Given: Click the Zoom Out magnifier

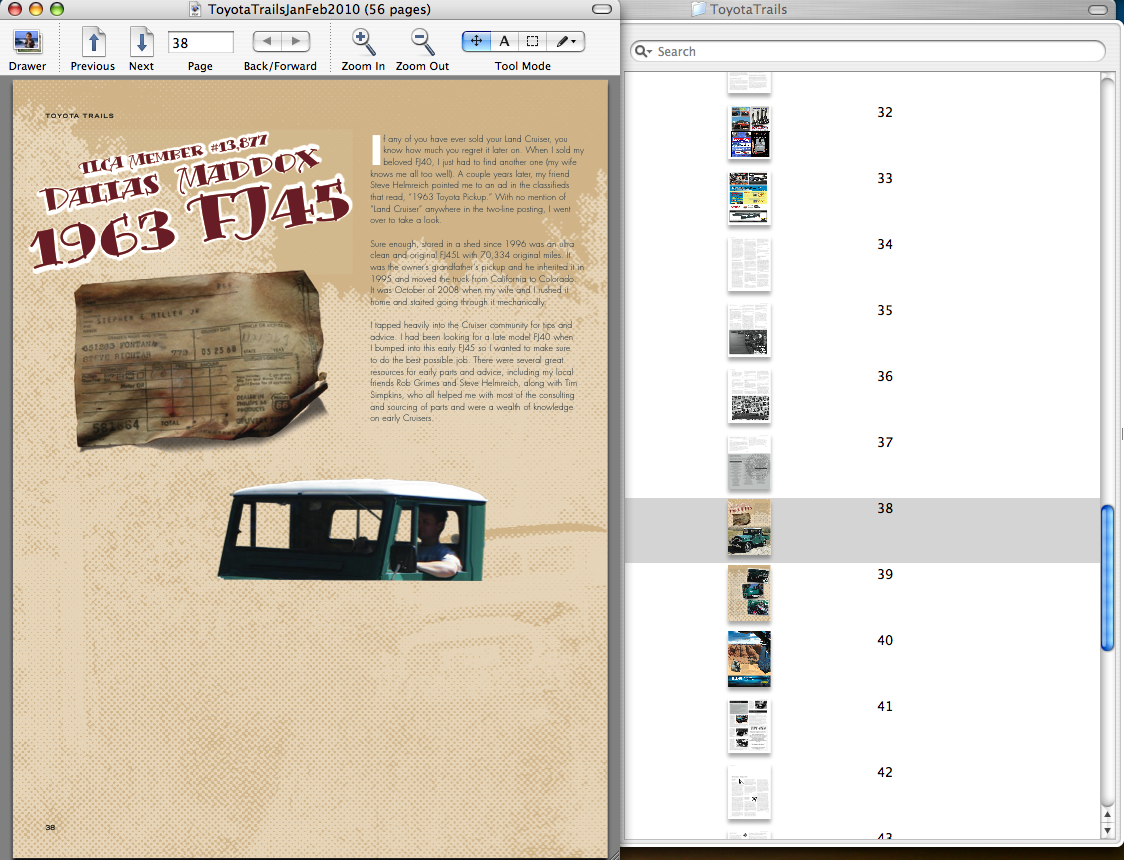Looking at the screenshot, I should [422, 42].
